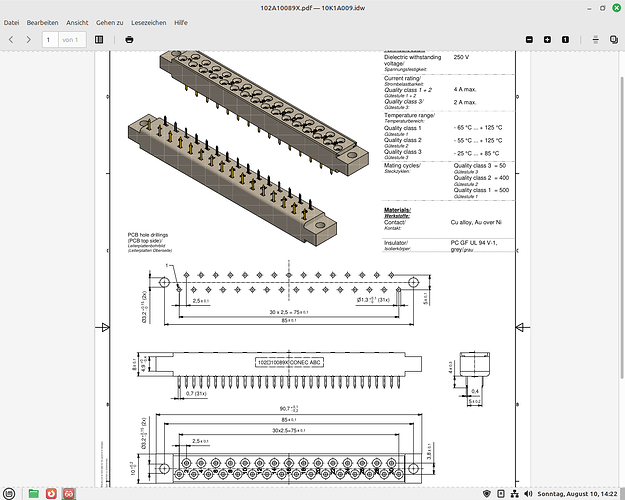The width and height of the screenshot is (625, 500).
Task: Click the lower 3D connector with gold pins
Action: pyautogui.click(x=232, y=179)
